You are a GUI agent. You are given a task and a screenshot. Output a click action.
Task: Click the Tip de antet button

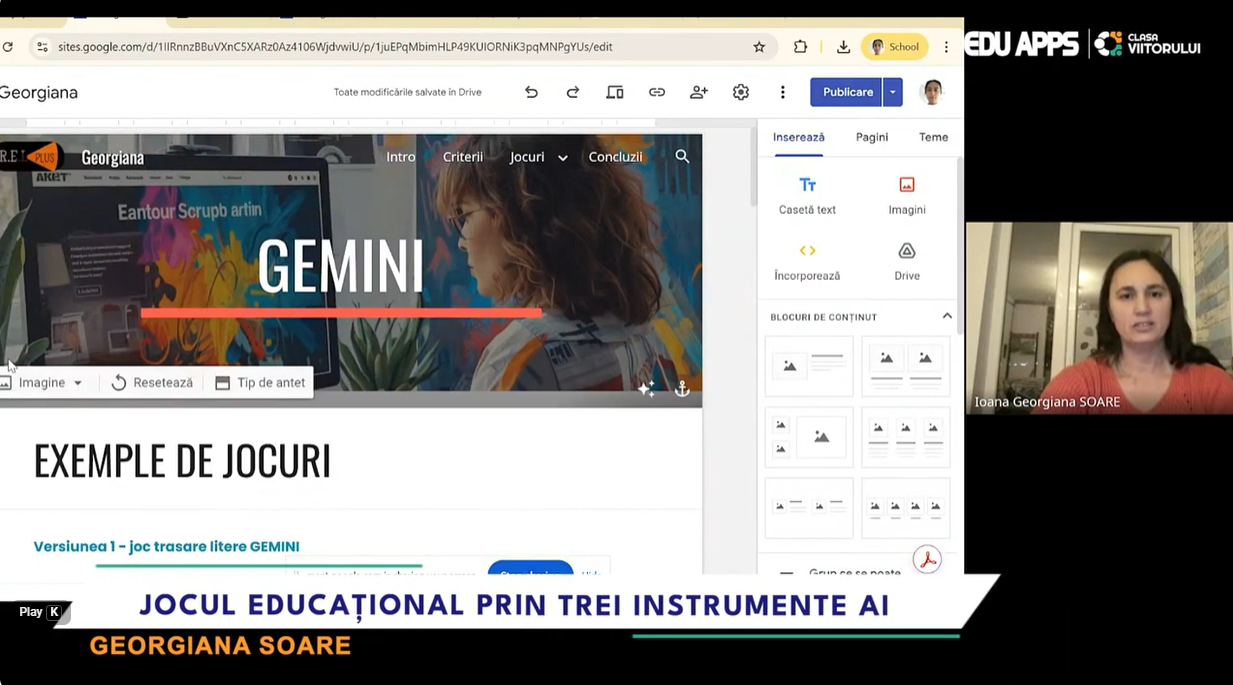coord(260,383)
